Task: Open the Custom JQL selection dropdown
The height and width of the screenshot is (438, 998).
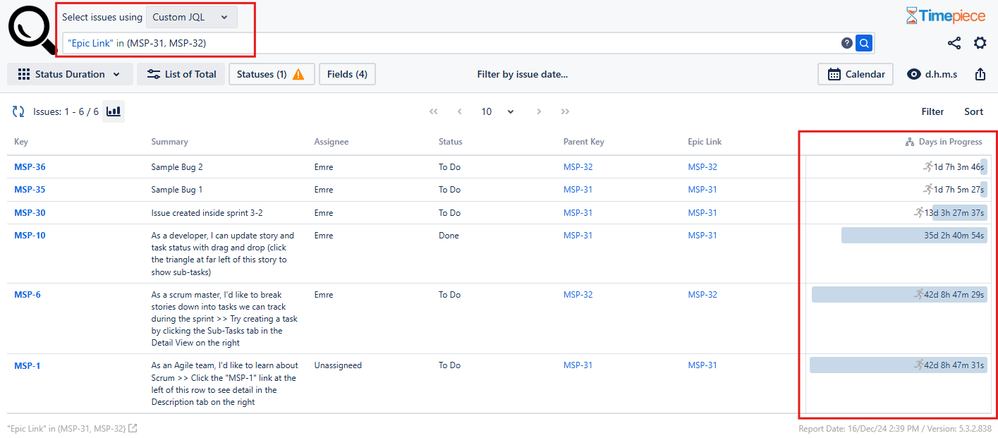Action: pos(192,17)
